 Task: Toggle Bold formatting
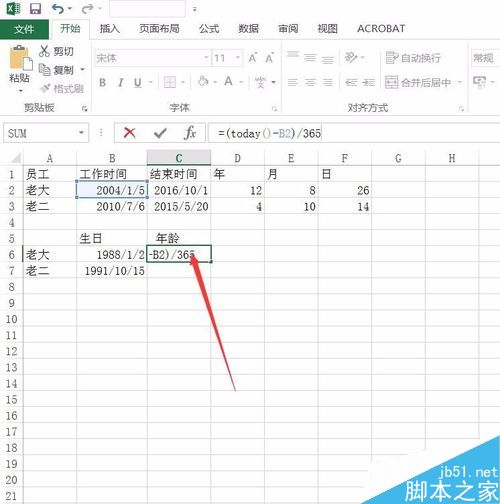tap(103, 82)
